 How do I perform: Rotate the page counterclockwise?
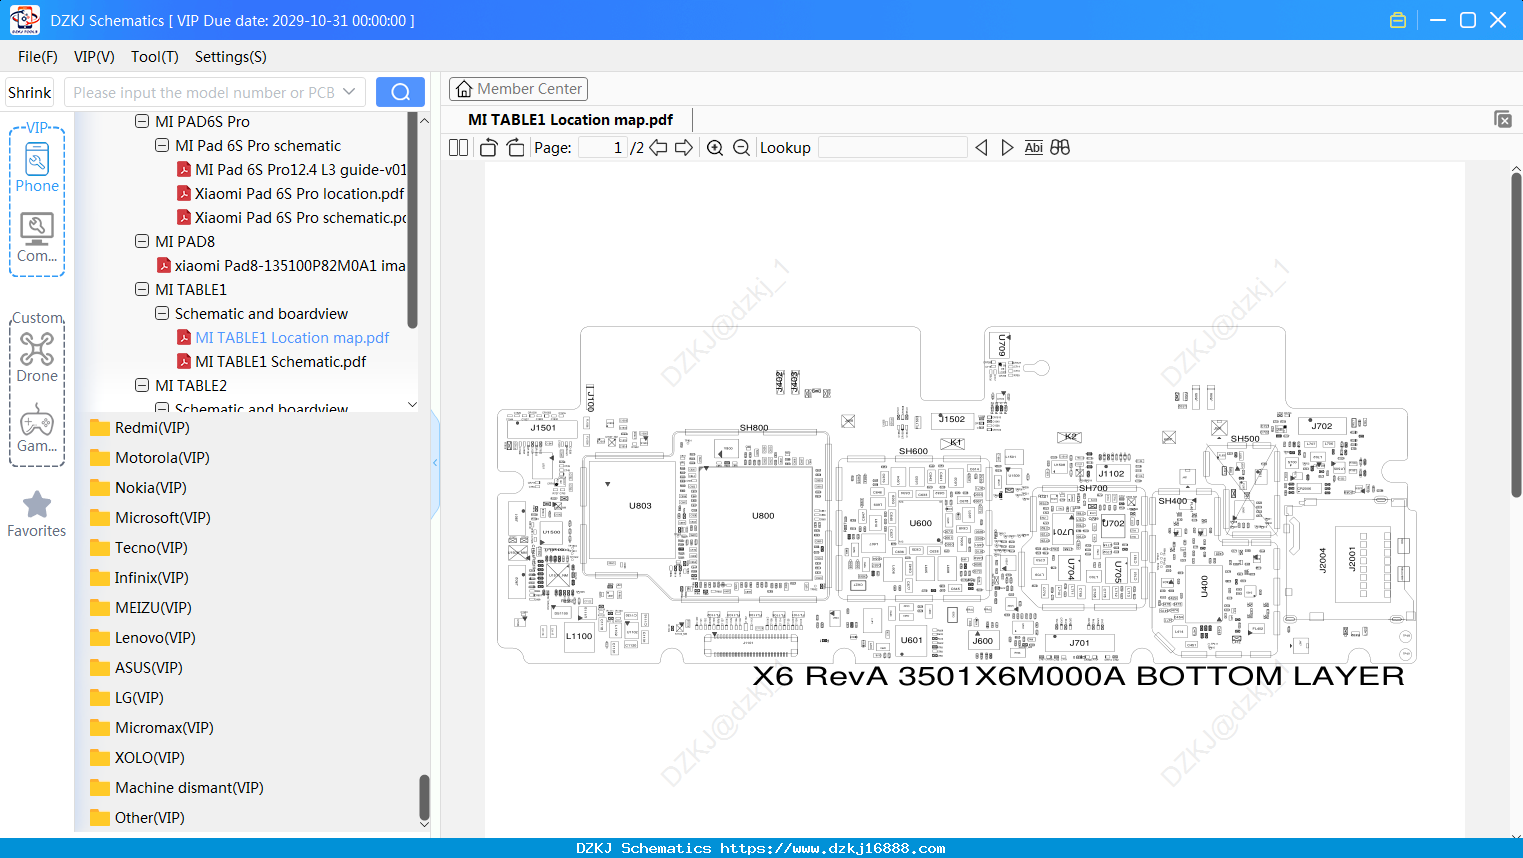point(488,147)
